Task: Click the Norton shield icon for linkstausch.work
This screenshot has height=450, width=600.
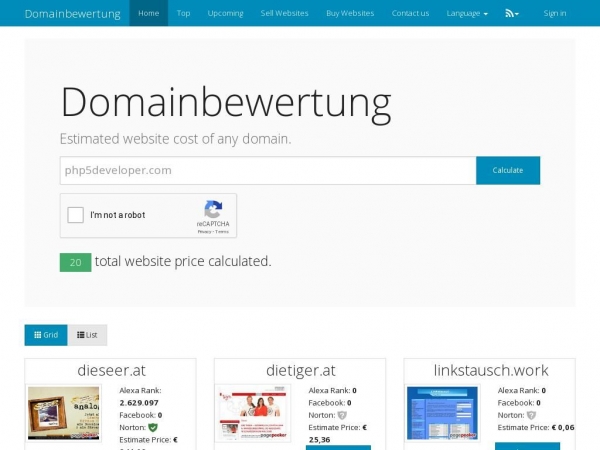Action: point(531,415)
